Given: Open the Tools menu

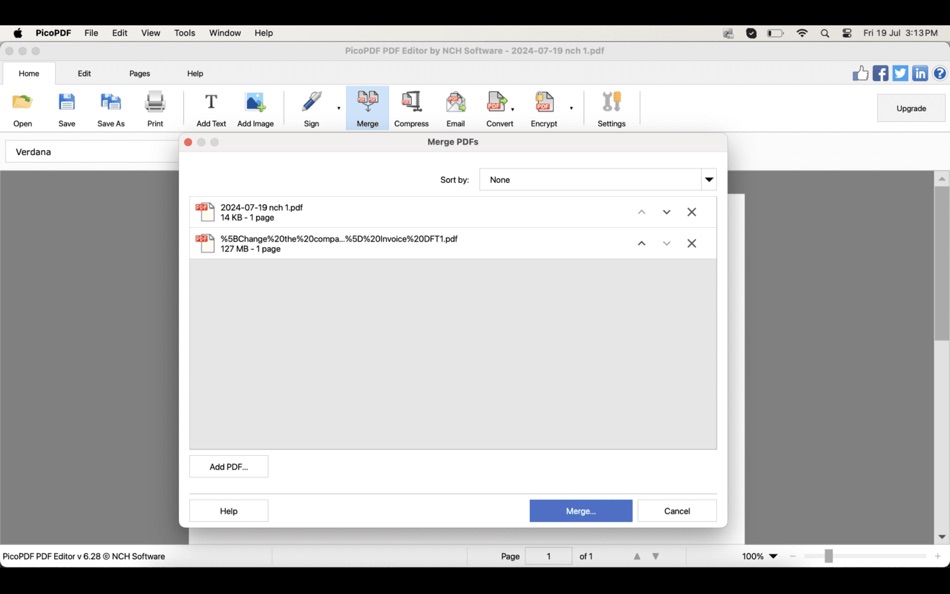Looking at the screenshot, I should point(184,33).
